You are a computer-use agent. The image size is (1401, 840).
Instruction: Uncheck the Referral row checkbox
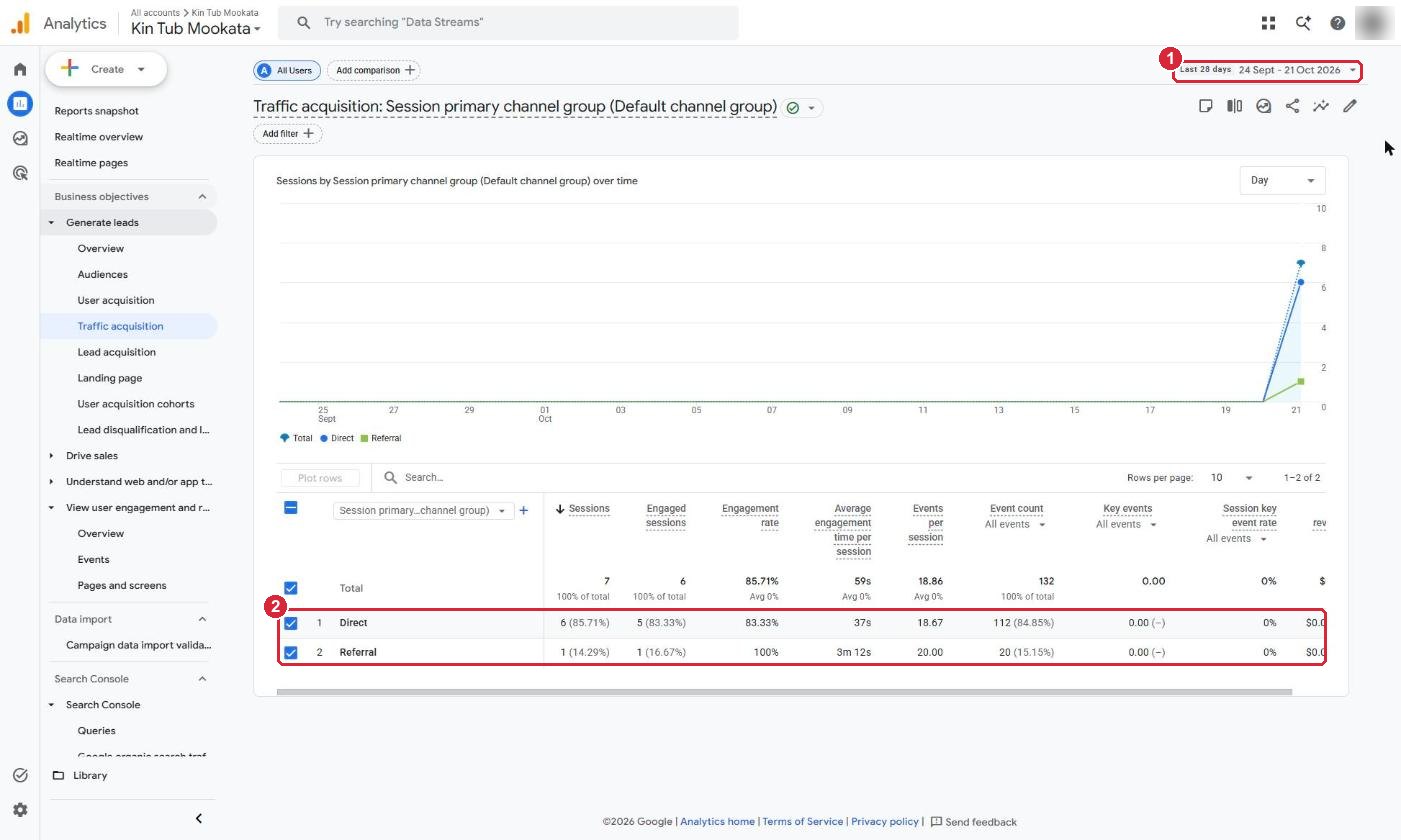291,653
